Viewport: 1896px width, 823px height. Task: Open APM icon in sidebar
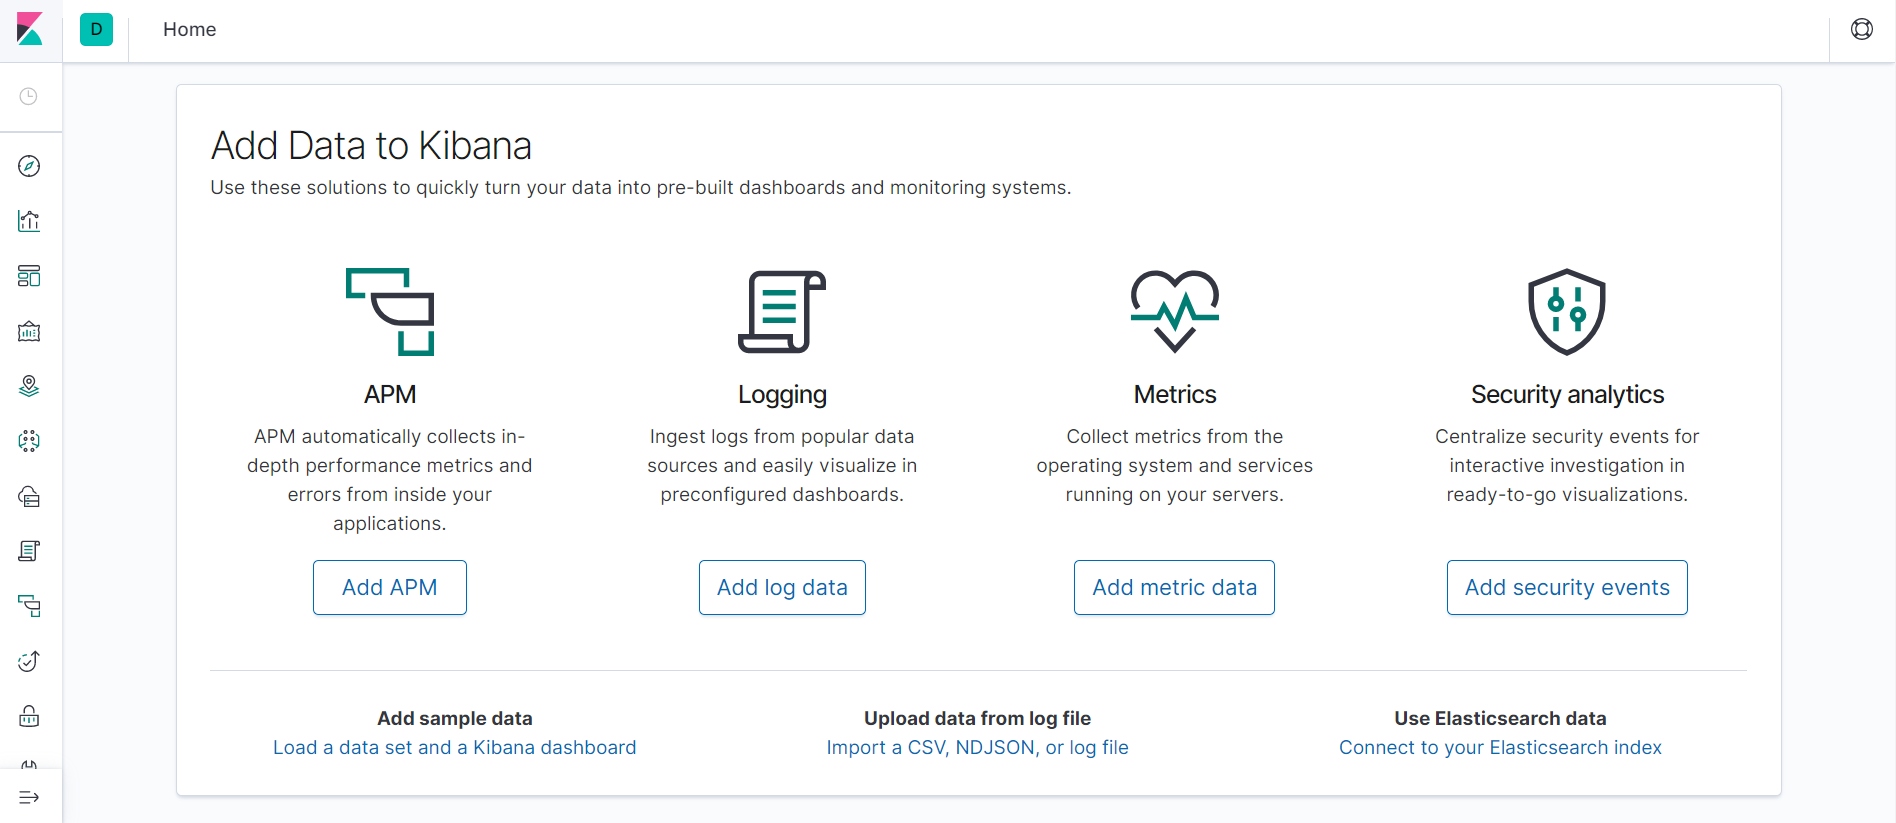29,606
